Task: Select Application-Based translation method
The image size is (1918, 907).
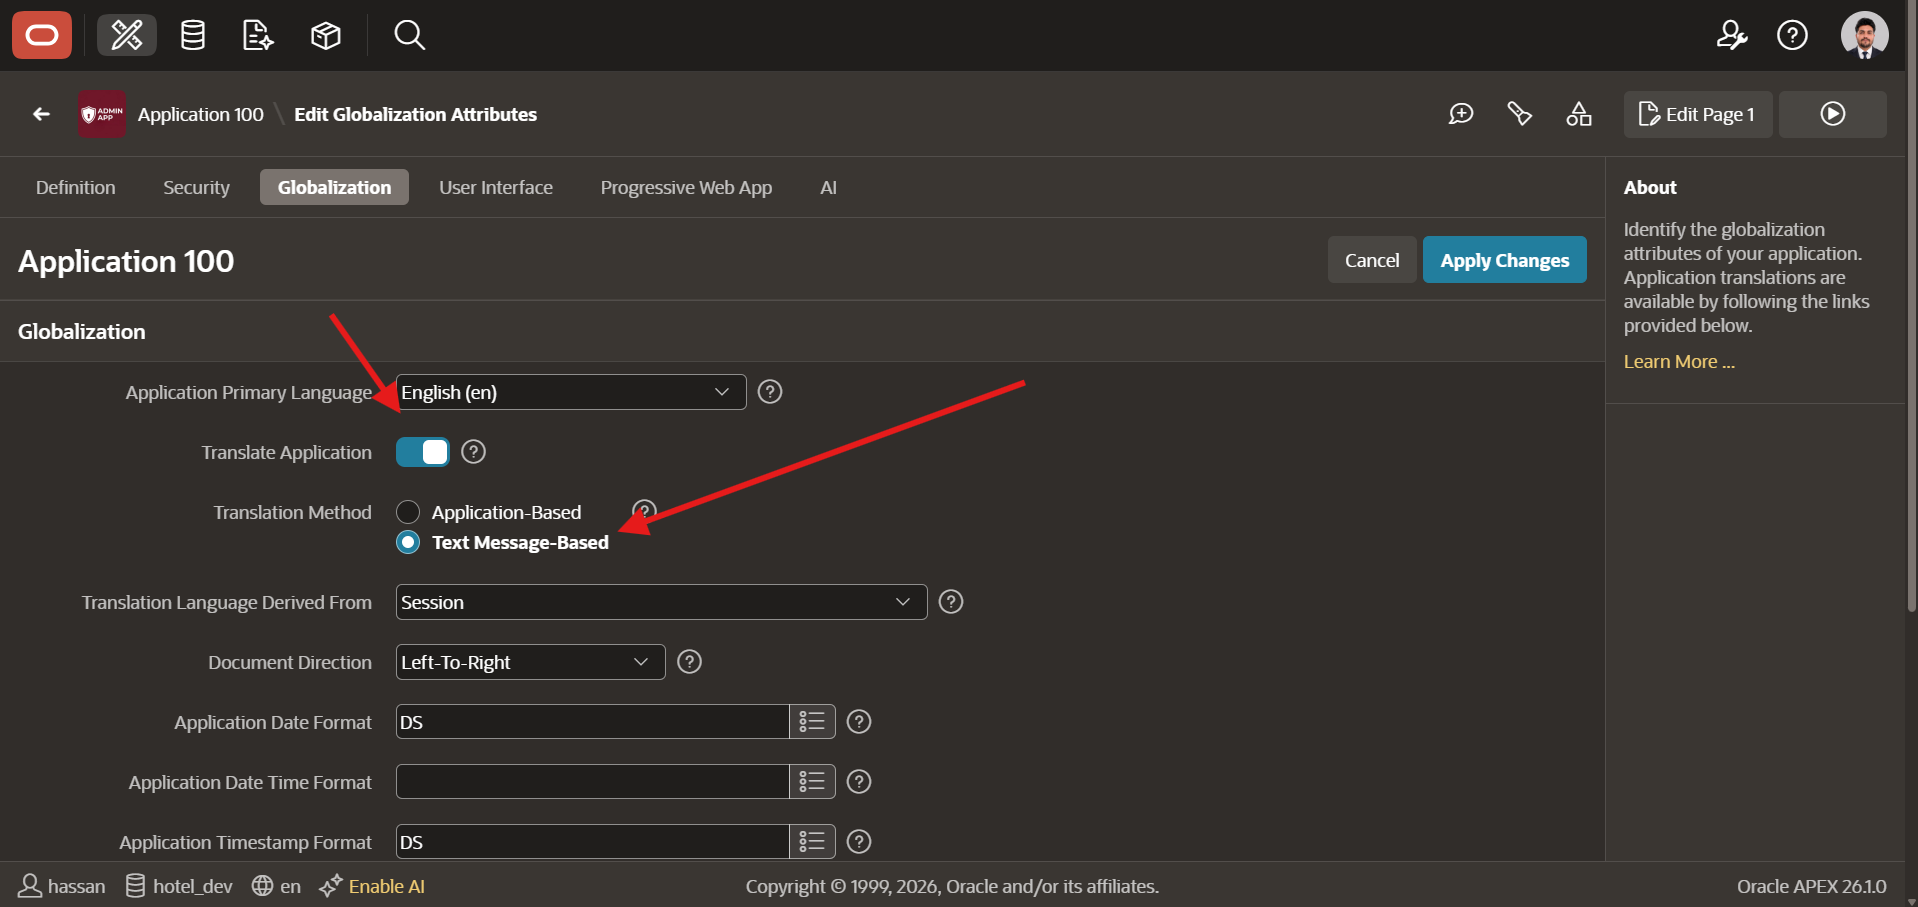Action: (408, 512)
